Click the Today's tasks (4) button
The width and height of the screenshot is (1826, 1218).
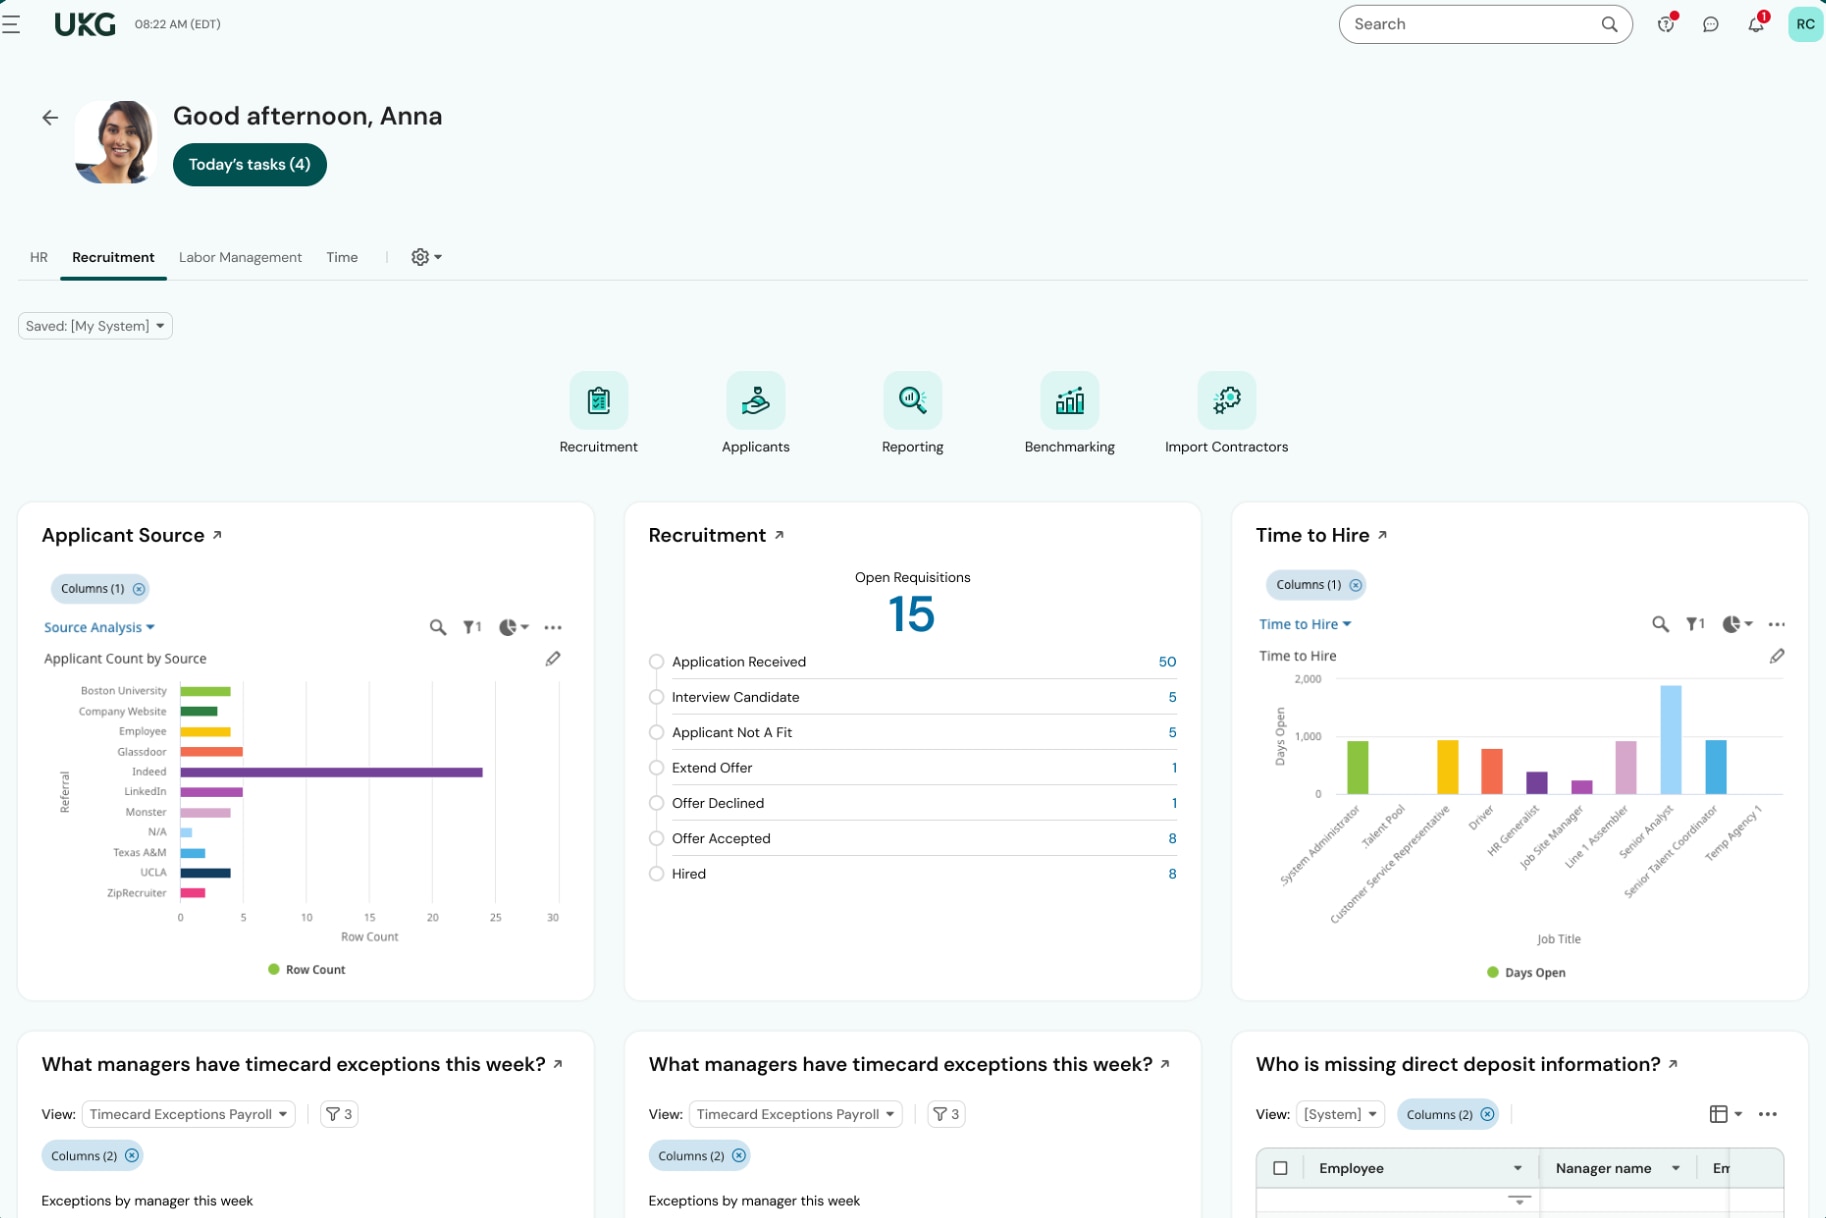(249, 165)
